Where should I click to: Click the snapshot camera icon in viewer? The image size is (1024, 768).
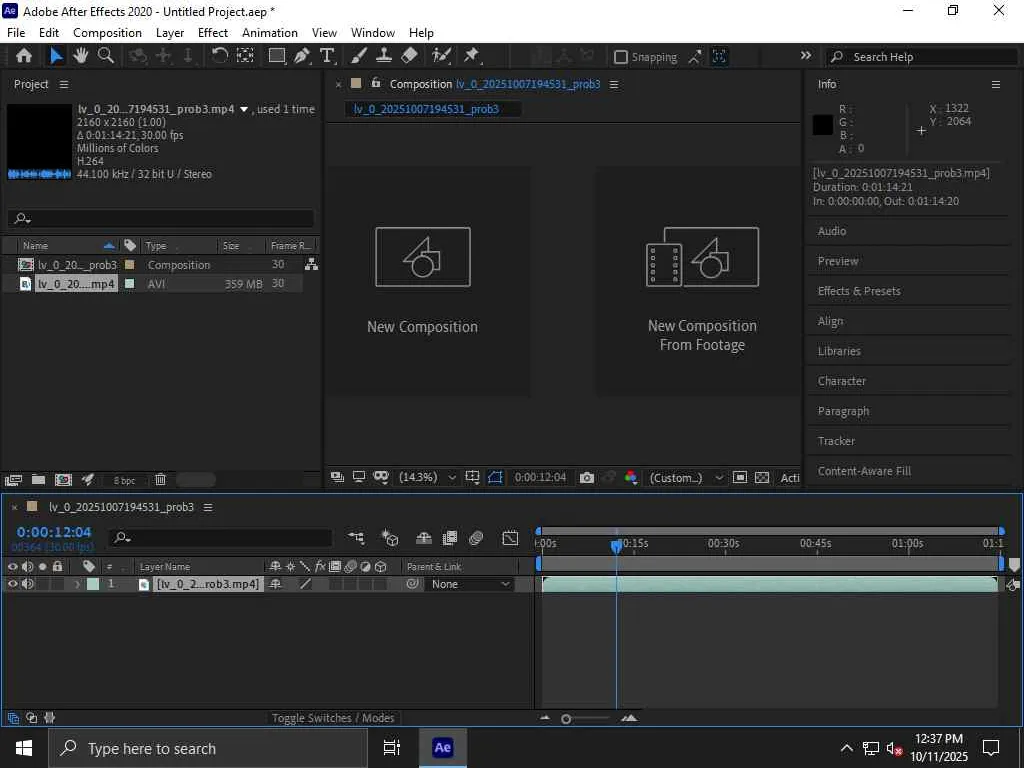(x=587, y=478)
